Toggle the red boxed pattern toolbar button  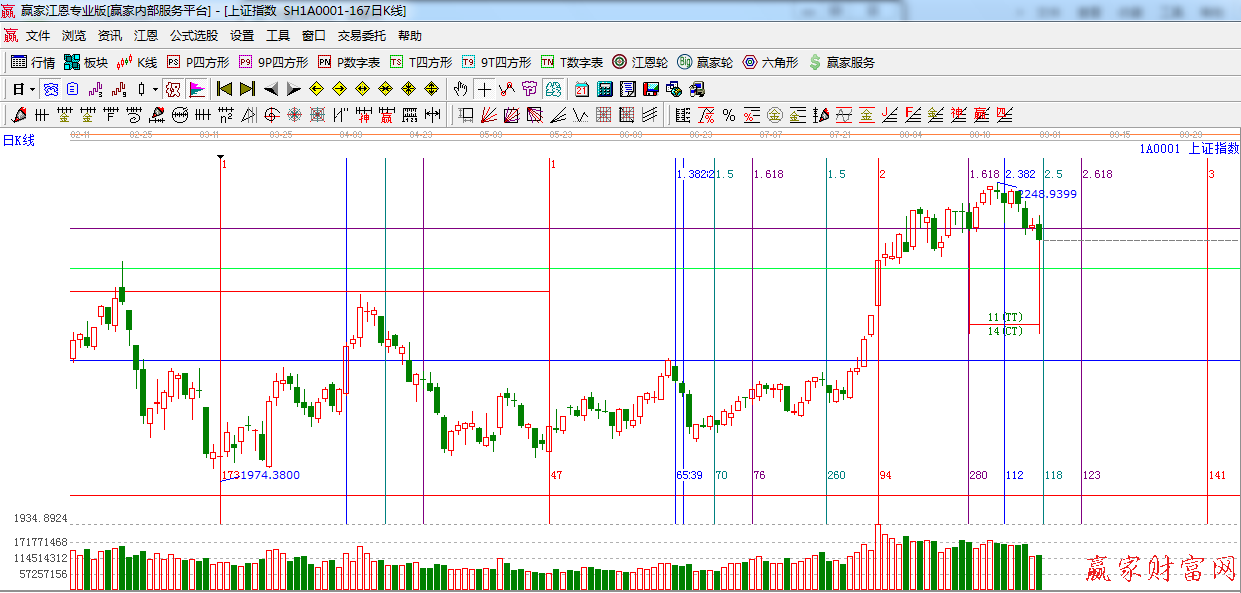(x=173, y=89)
